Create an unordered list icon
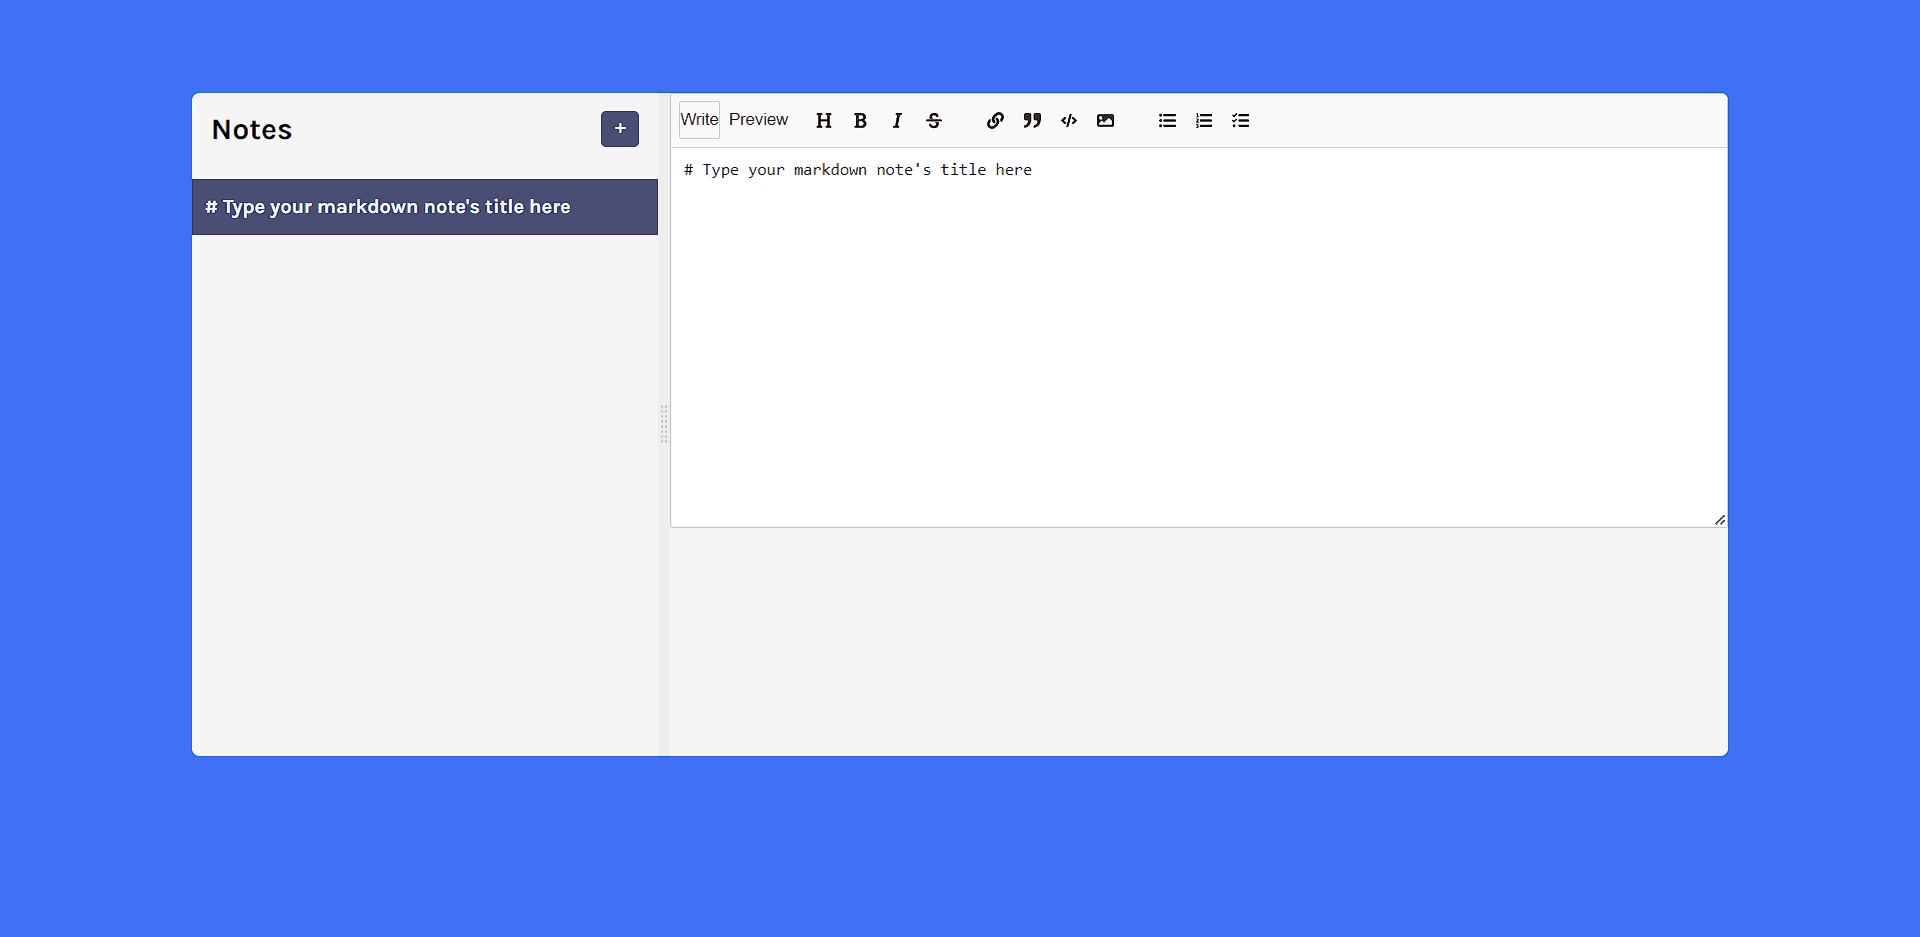Screen dimensions: 1920x937 (x=1166, y=120)
